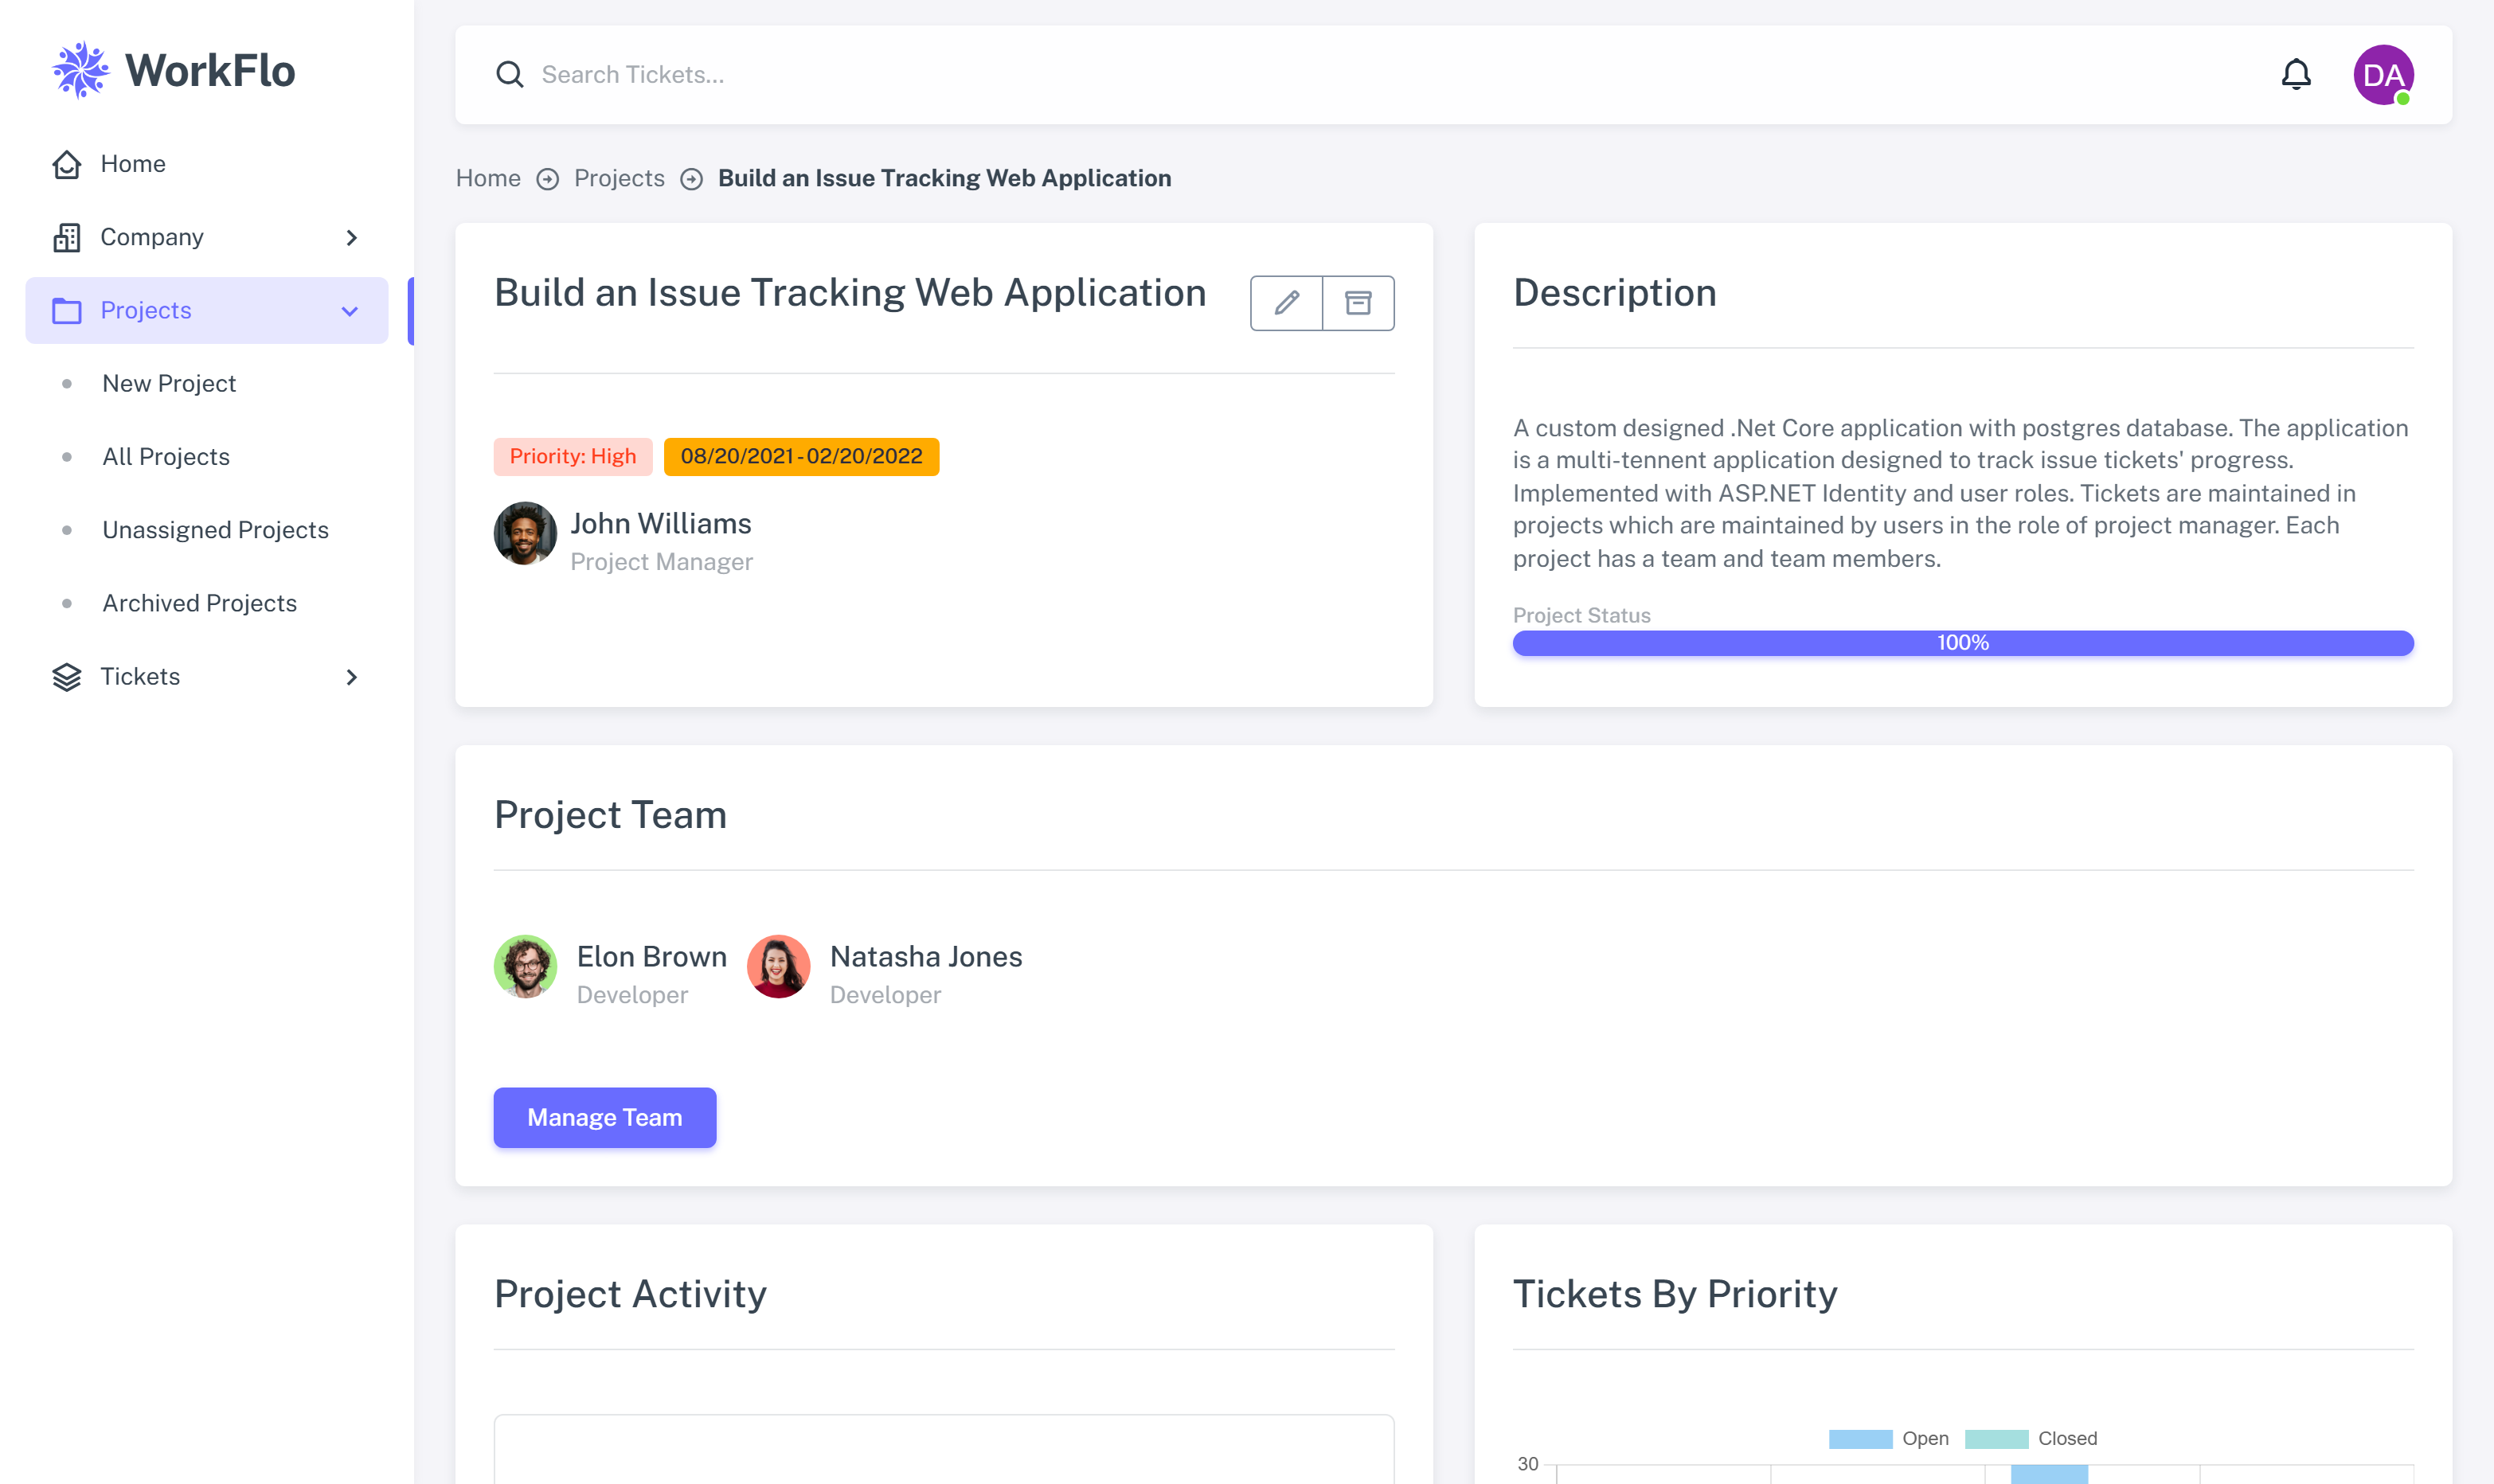
Task: Click the 08/20/2021-02/20/2022 date badge
Action: pos(801,457)
